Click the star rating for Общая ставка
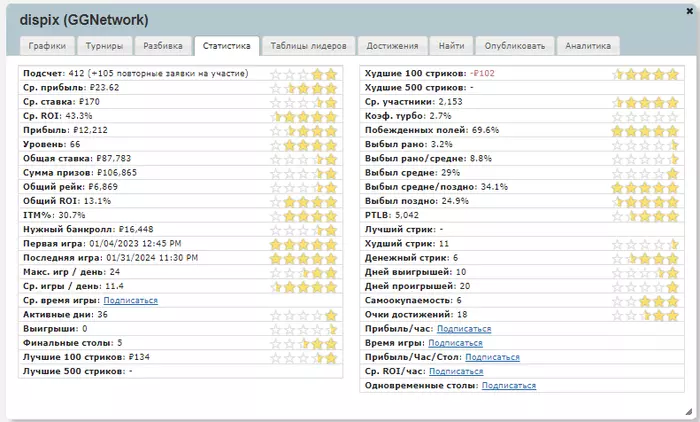 pos(303,159)
